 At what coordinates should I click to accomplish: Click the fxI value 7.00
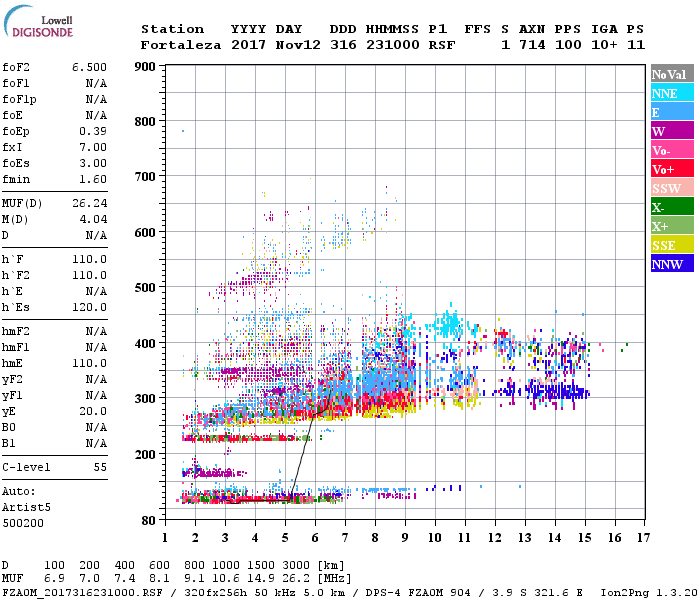click(x=93, y=147)
